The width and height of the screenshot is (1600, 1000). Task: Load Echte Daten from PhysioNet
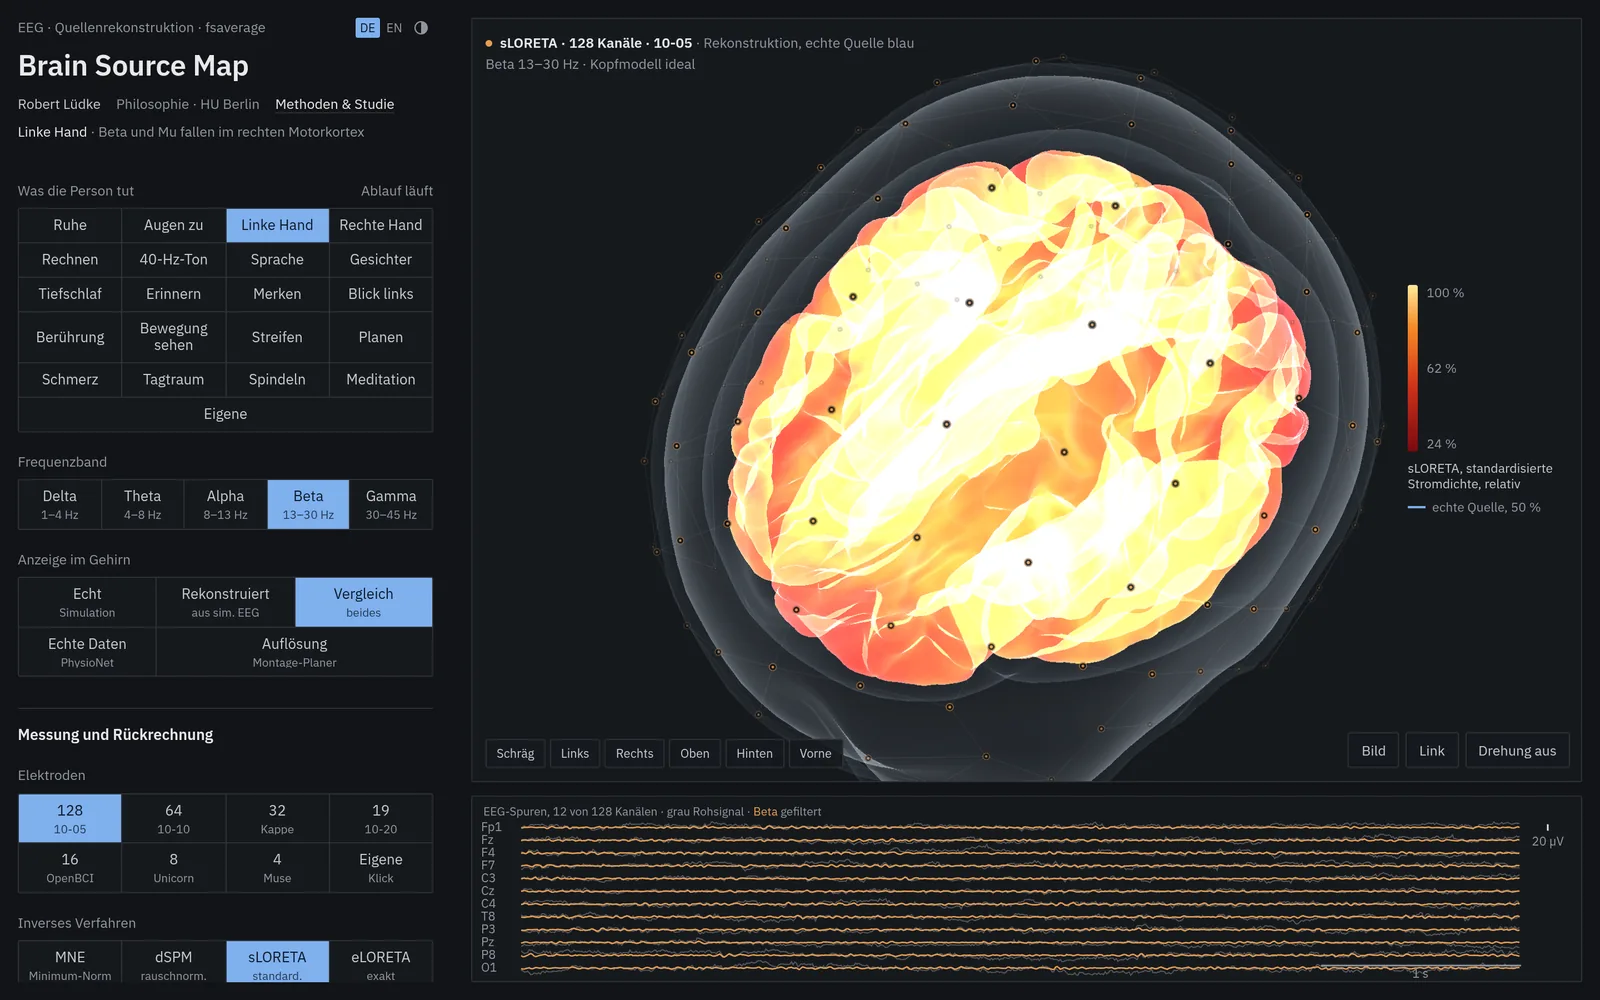click(x=87, y=652)
